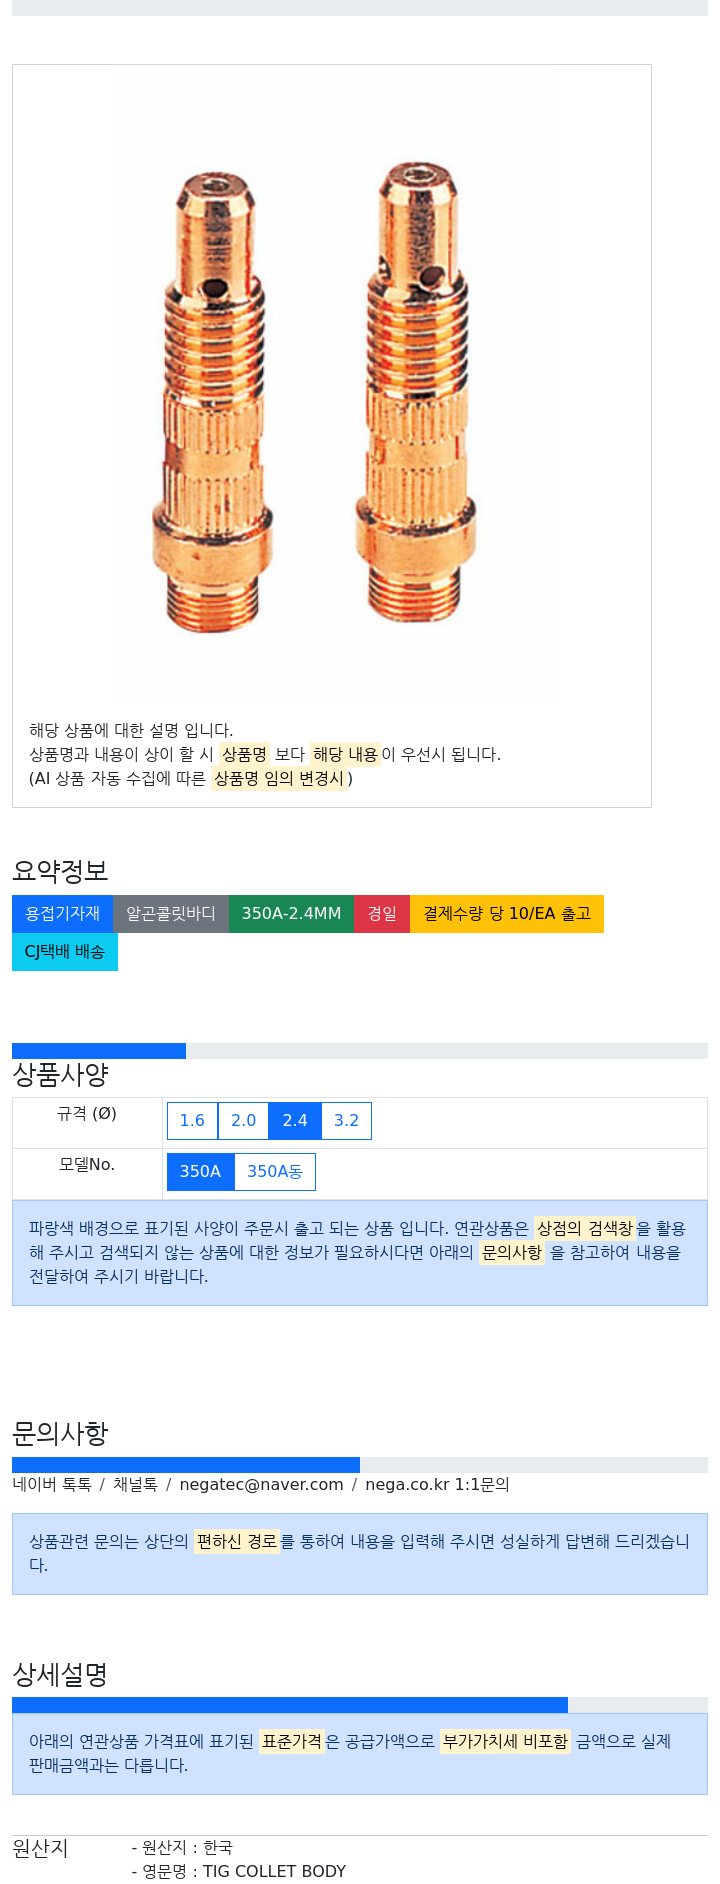This screenshot has height=1884, width=720.
Task: Select the 2.0 diameter option
Action: coord(244,1121)
